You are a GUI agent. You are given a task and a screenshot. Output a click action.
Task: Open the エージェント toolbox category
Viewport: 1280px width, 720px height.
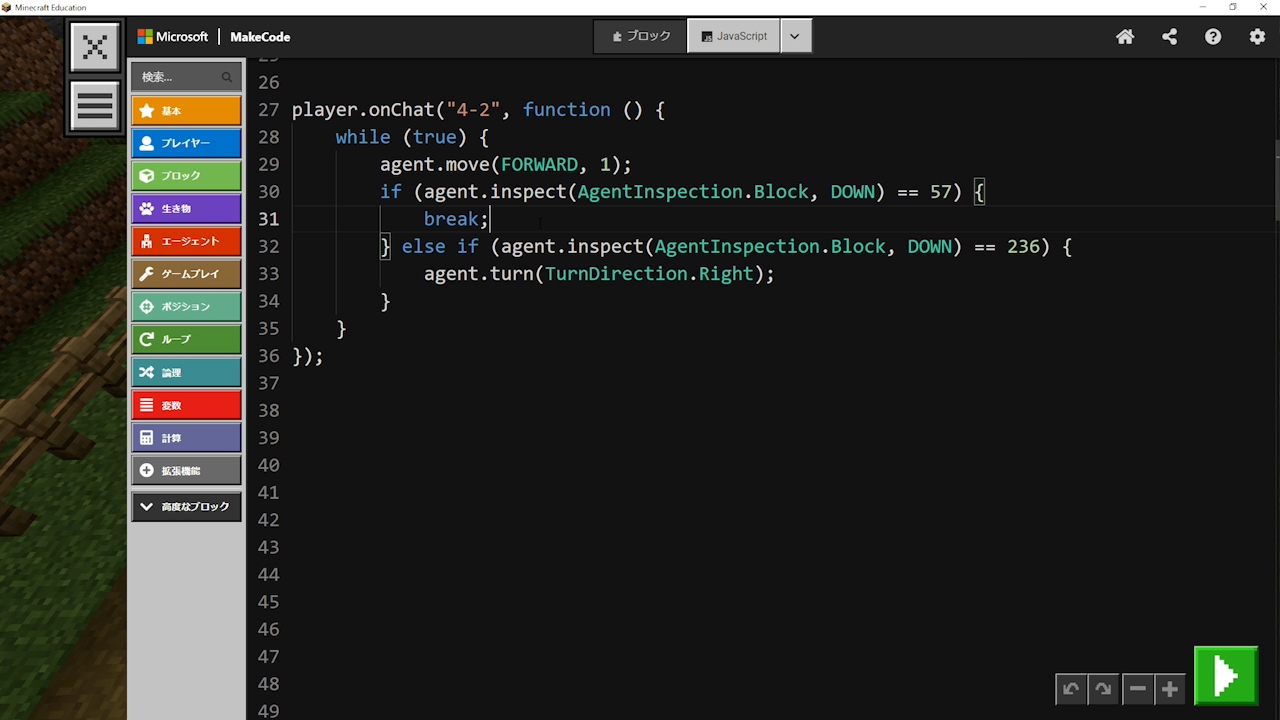coord(186,241)
